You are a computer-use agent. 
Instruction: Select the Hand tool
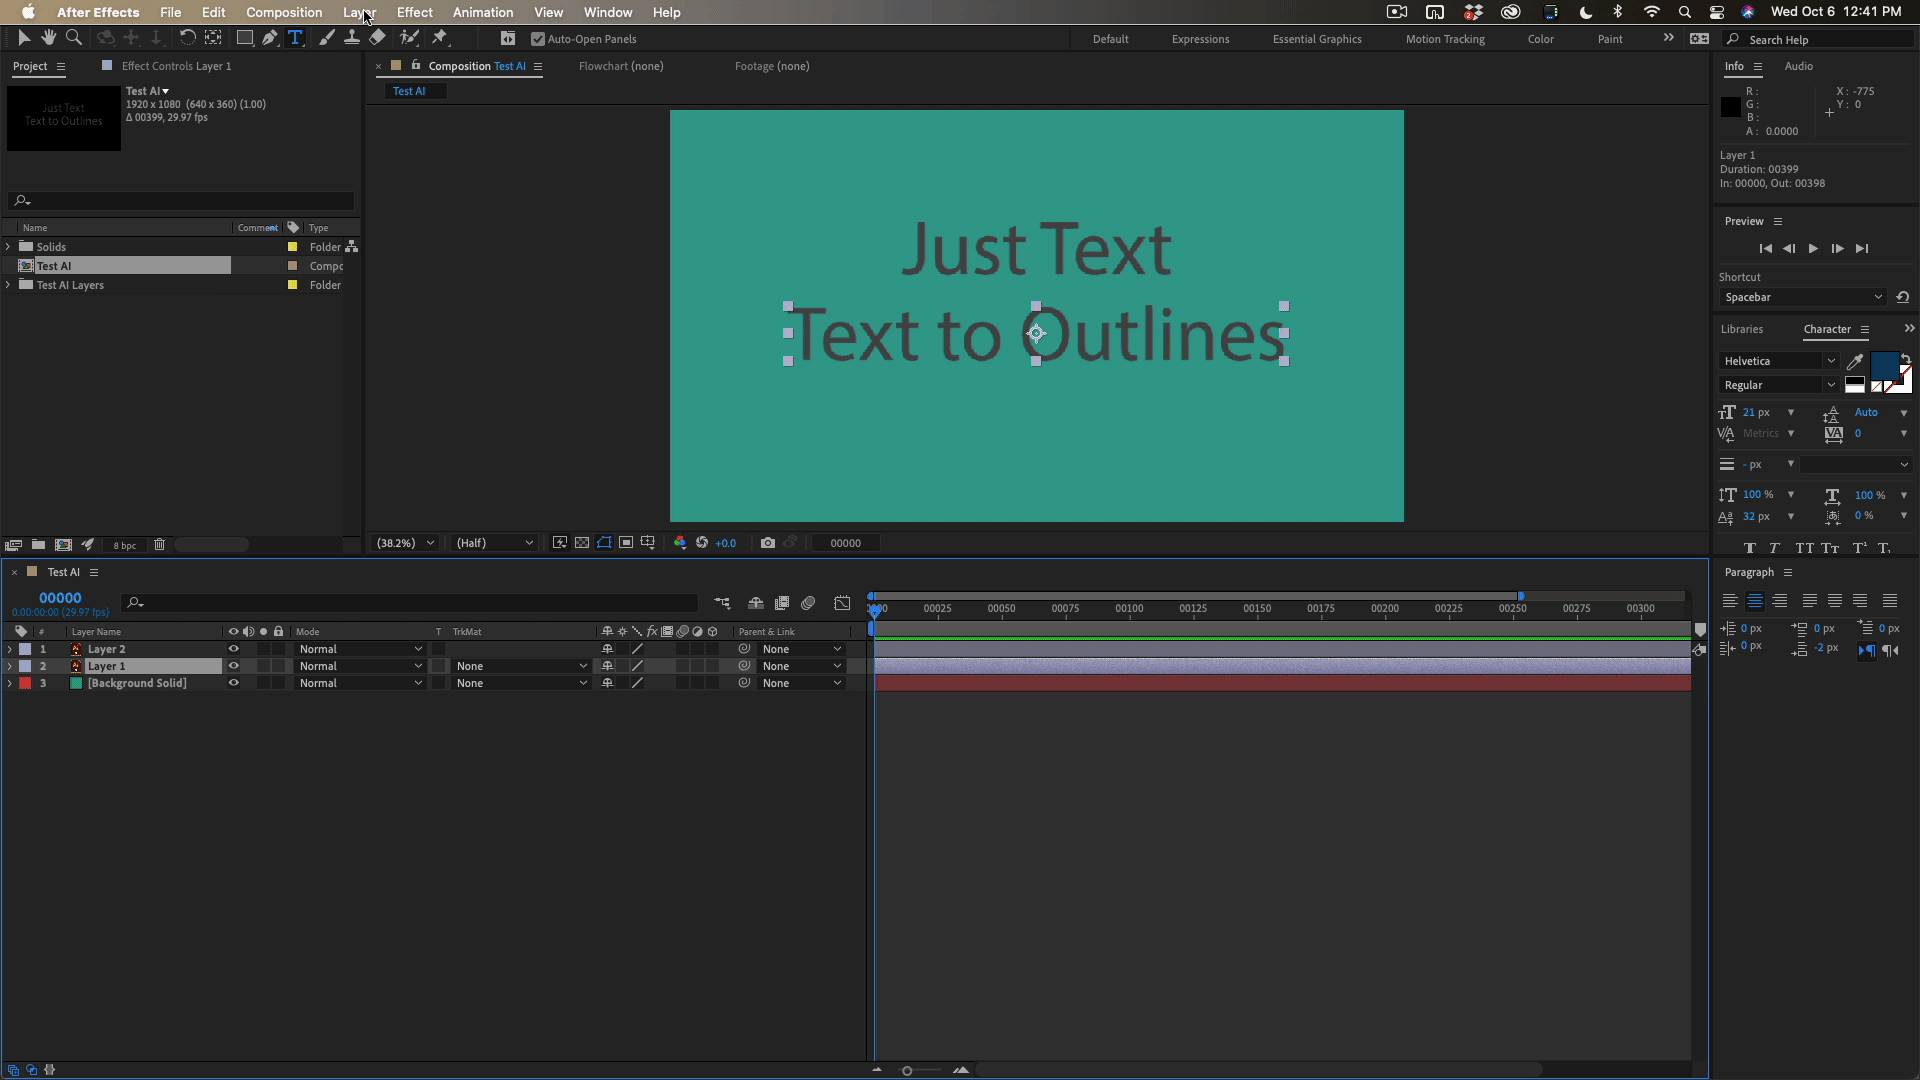tap(48, 38)
